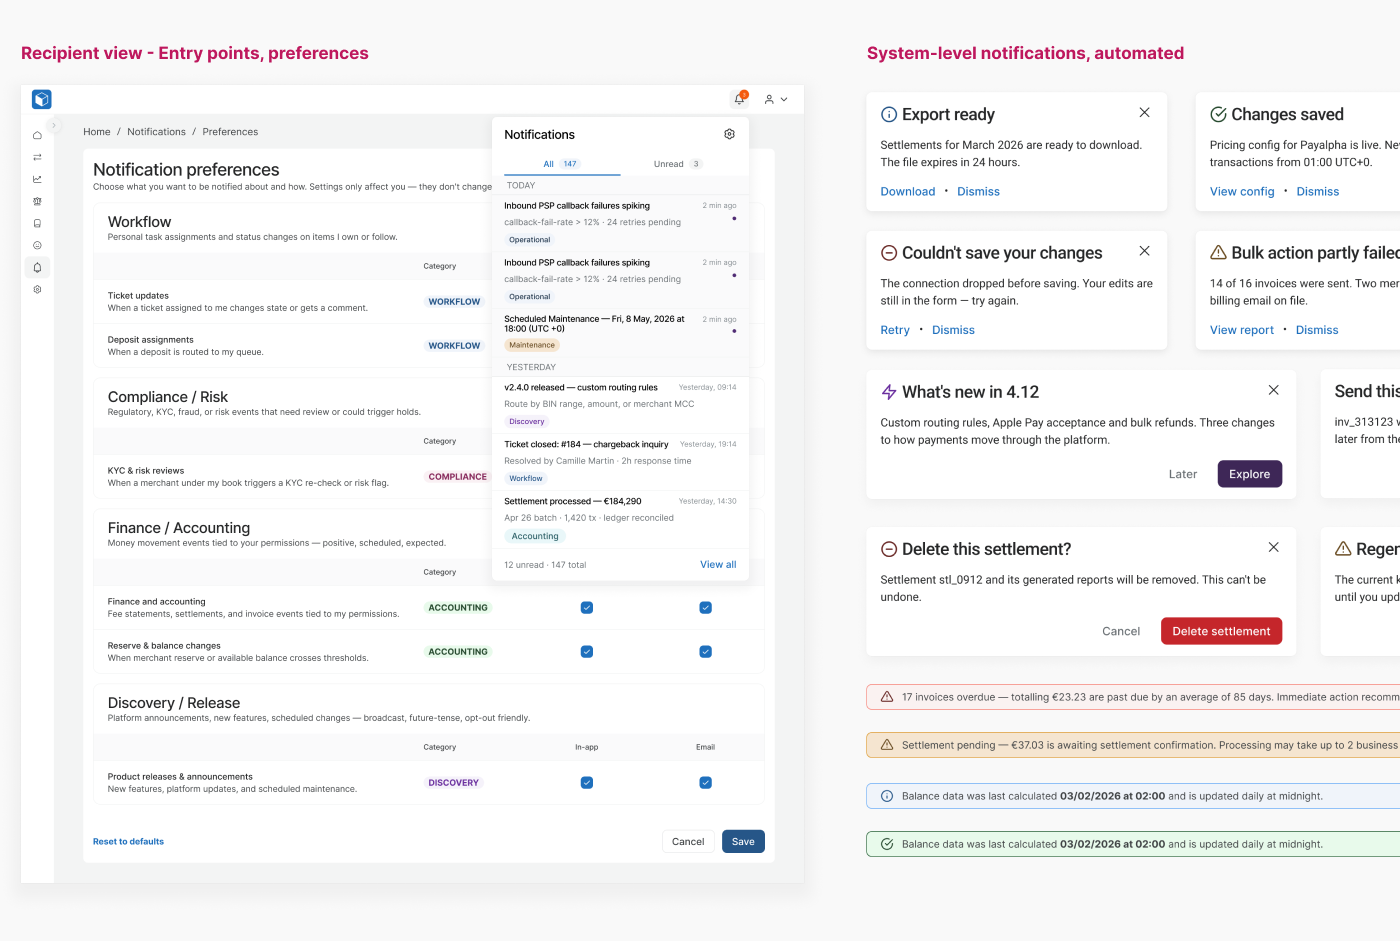Click the red Delete settlement button

click(x=1221, y=631)
